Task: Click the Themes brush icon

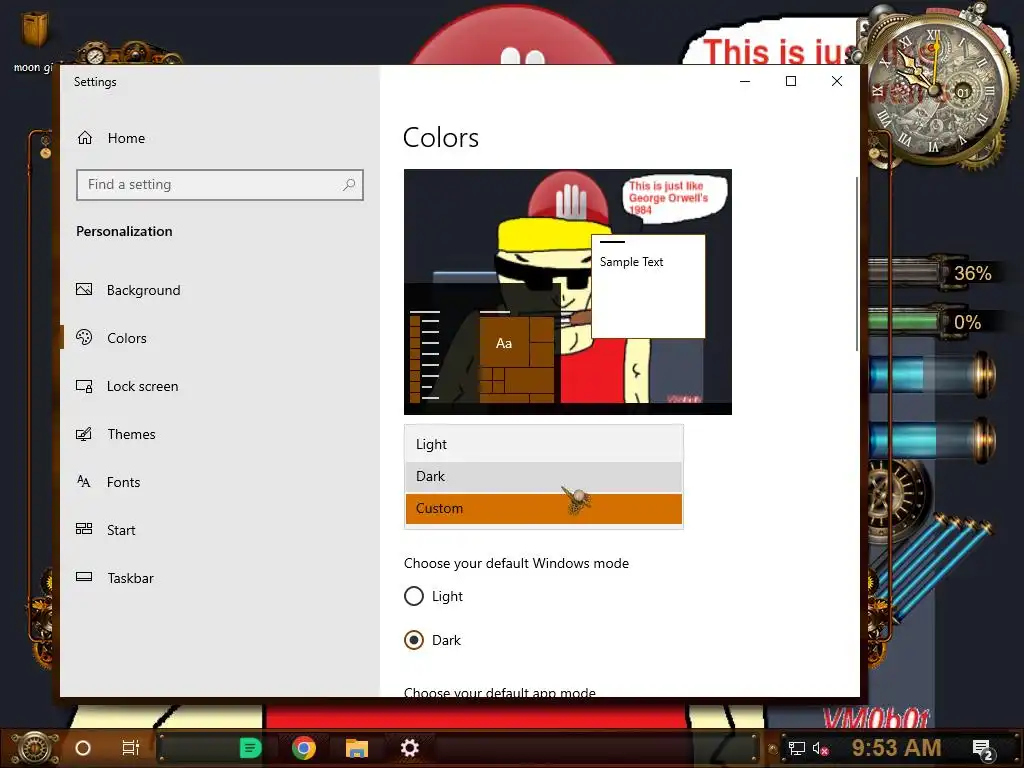Action: (84, 434)
